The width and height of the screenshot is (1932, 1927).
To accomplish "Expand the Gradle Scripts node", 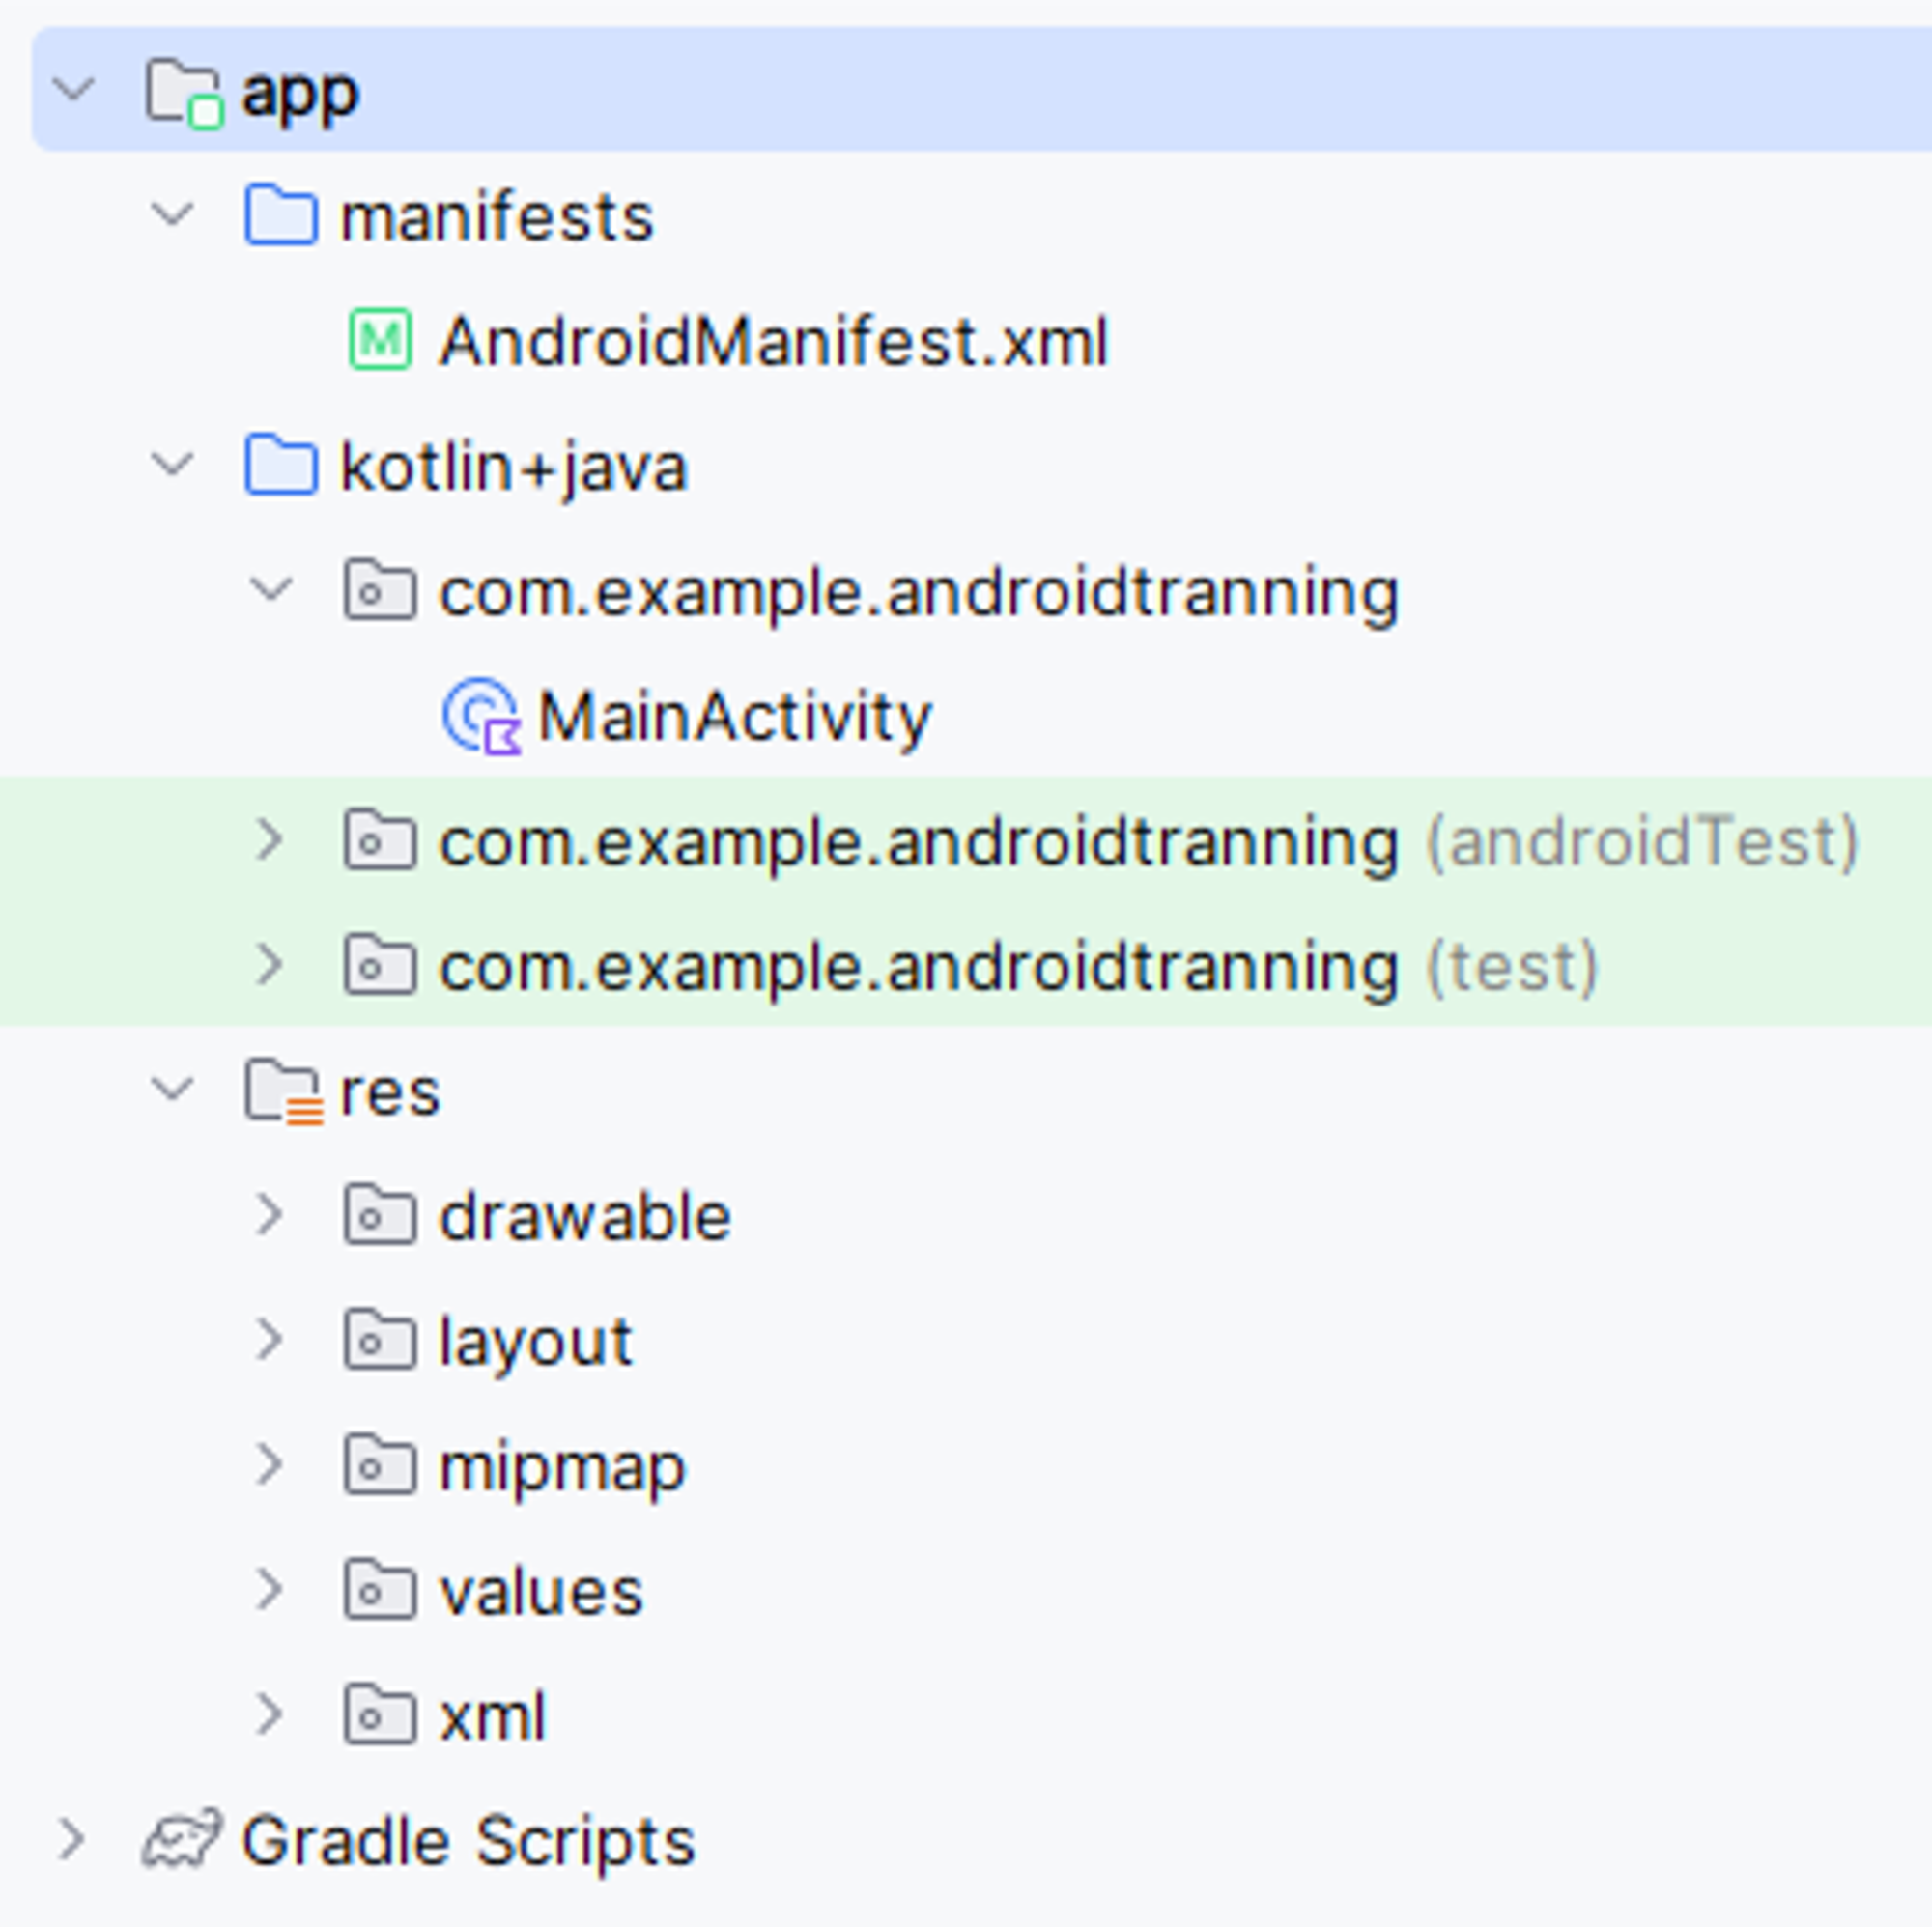I will pyautogui.click(x=72, y=1840).
